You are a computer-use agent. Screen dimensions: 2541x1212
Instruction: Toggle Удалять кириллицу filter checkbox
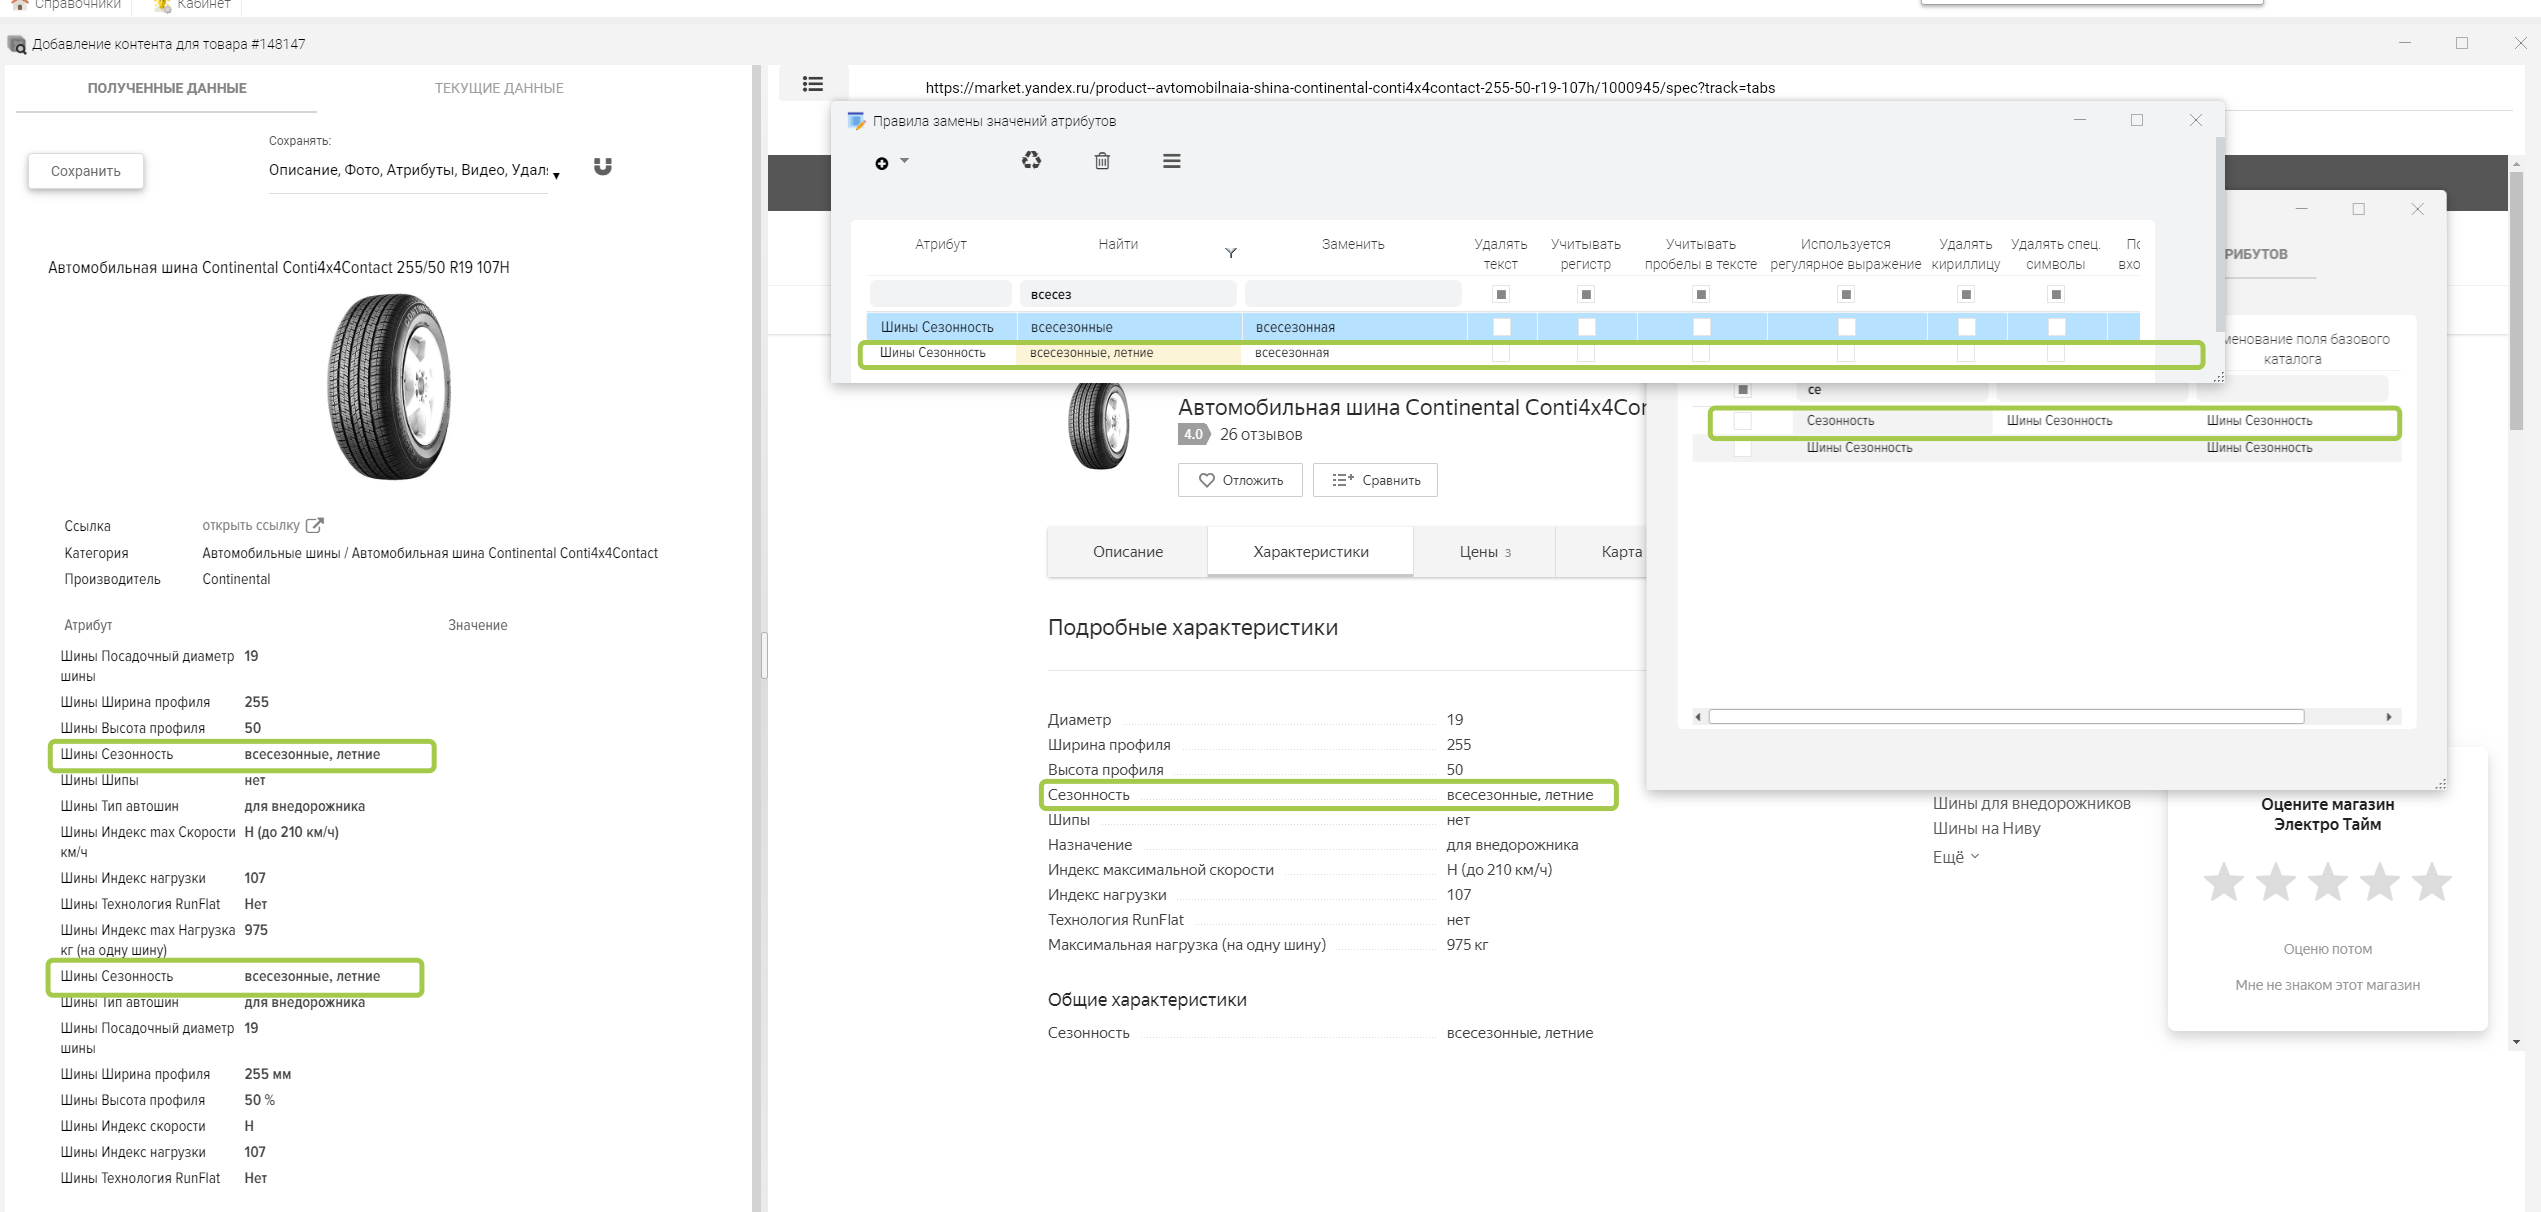click(x=1966, y=294)
